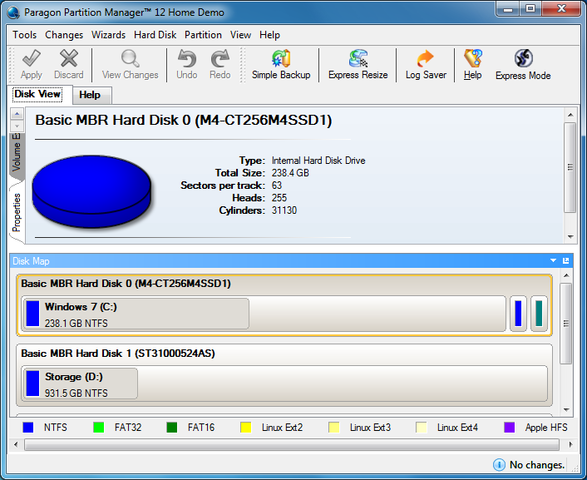Open the Tools menu
Screen dimensions: 587x480
25,35
